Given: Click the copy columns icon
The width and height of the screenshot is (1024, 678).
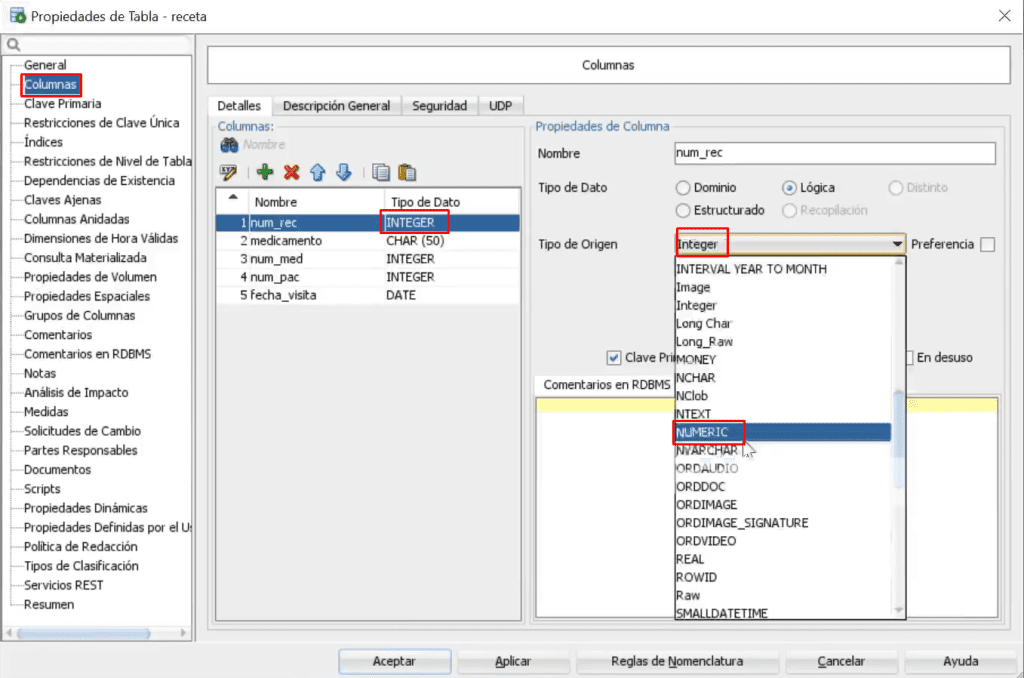Looking at the screenshot, I should (381, 172).
